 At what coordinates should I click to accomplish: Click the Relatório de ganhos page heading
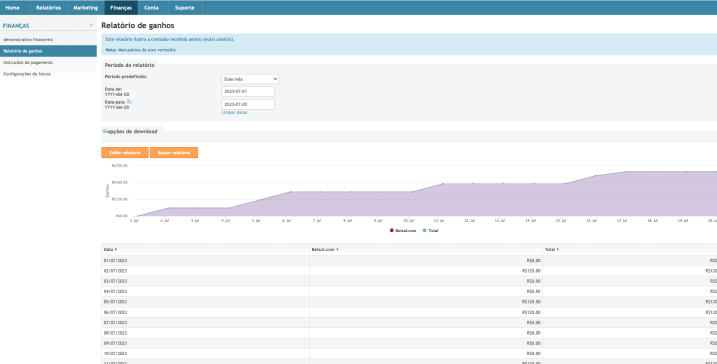(x=138, y=26)
